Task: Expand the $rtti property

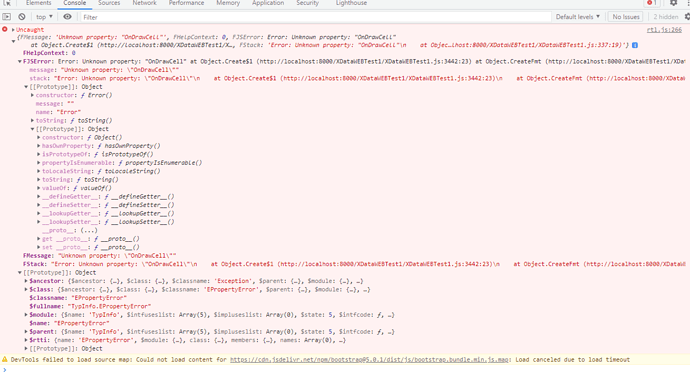Action: [x=26, y=340]
